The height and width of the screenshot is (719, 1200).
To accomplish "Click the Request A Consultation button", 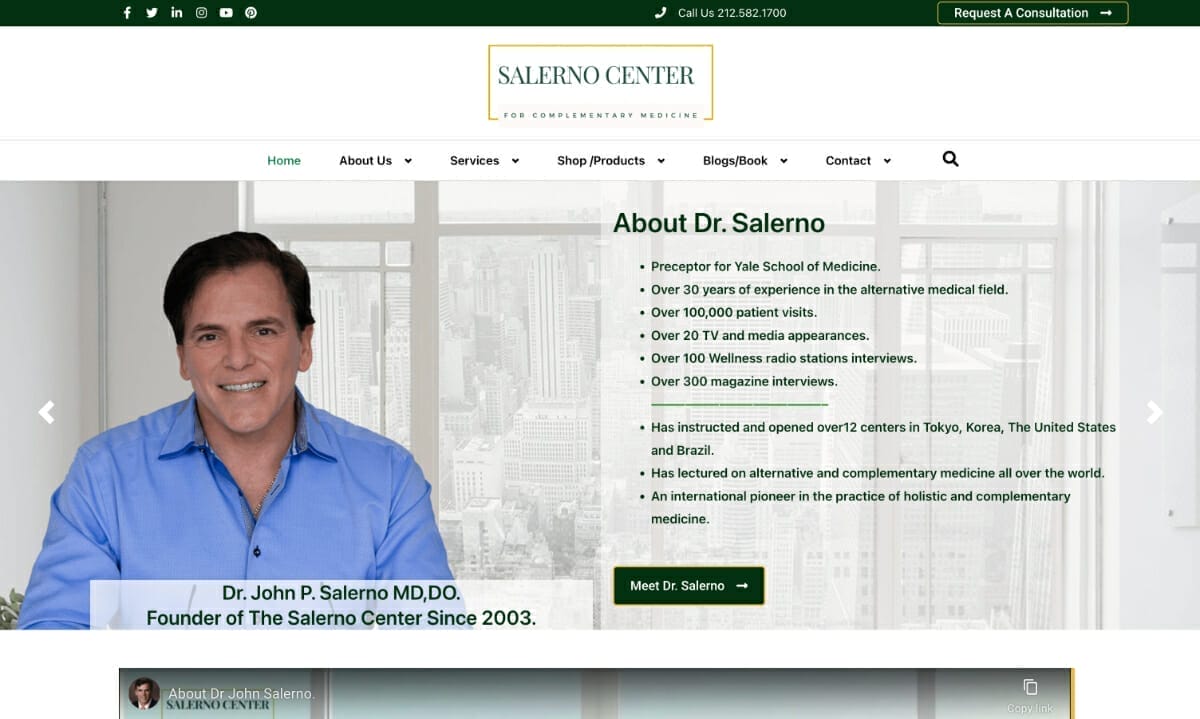I will tap(1032, 13).
